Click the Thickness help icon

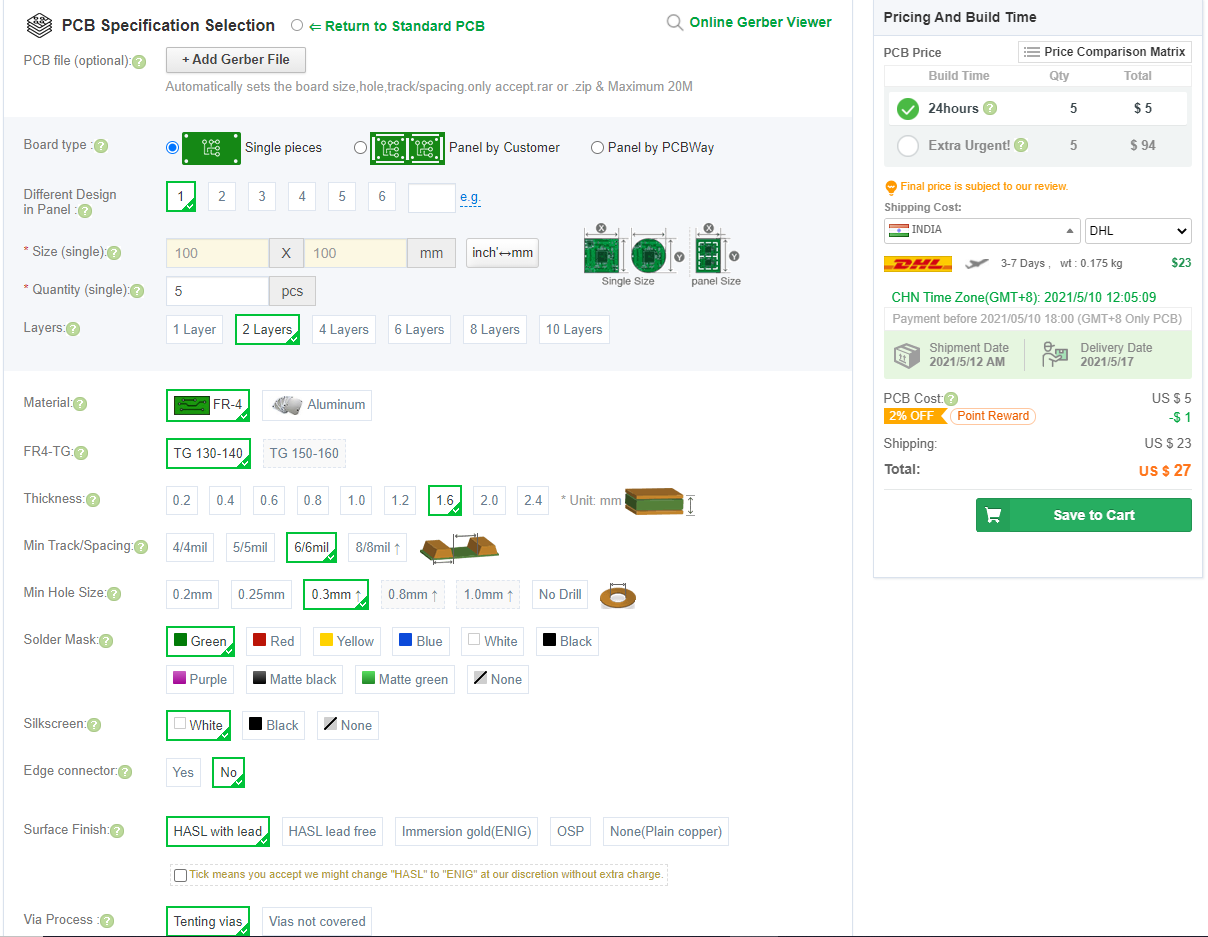93,500
